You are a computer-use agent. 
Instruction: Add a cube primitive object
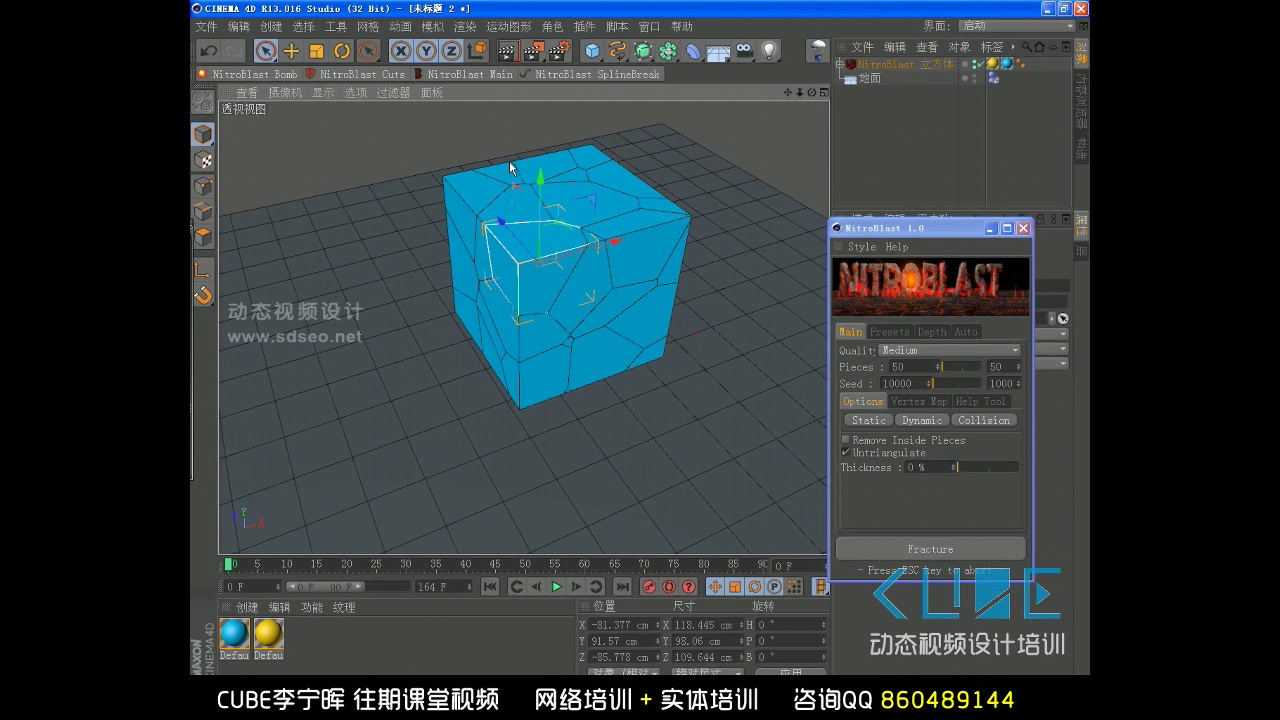click(593, 51)
